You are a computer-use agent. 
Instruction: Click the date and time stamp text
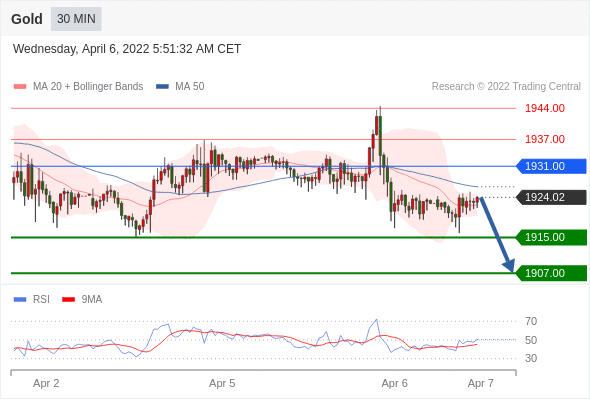pos(127,49)
